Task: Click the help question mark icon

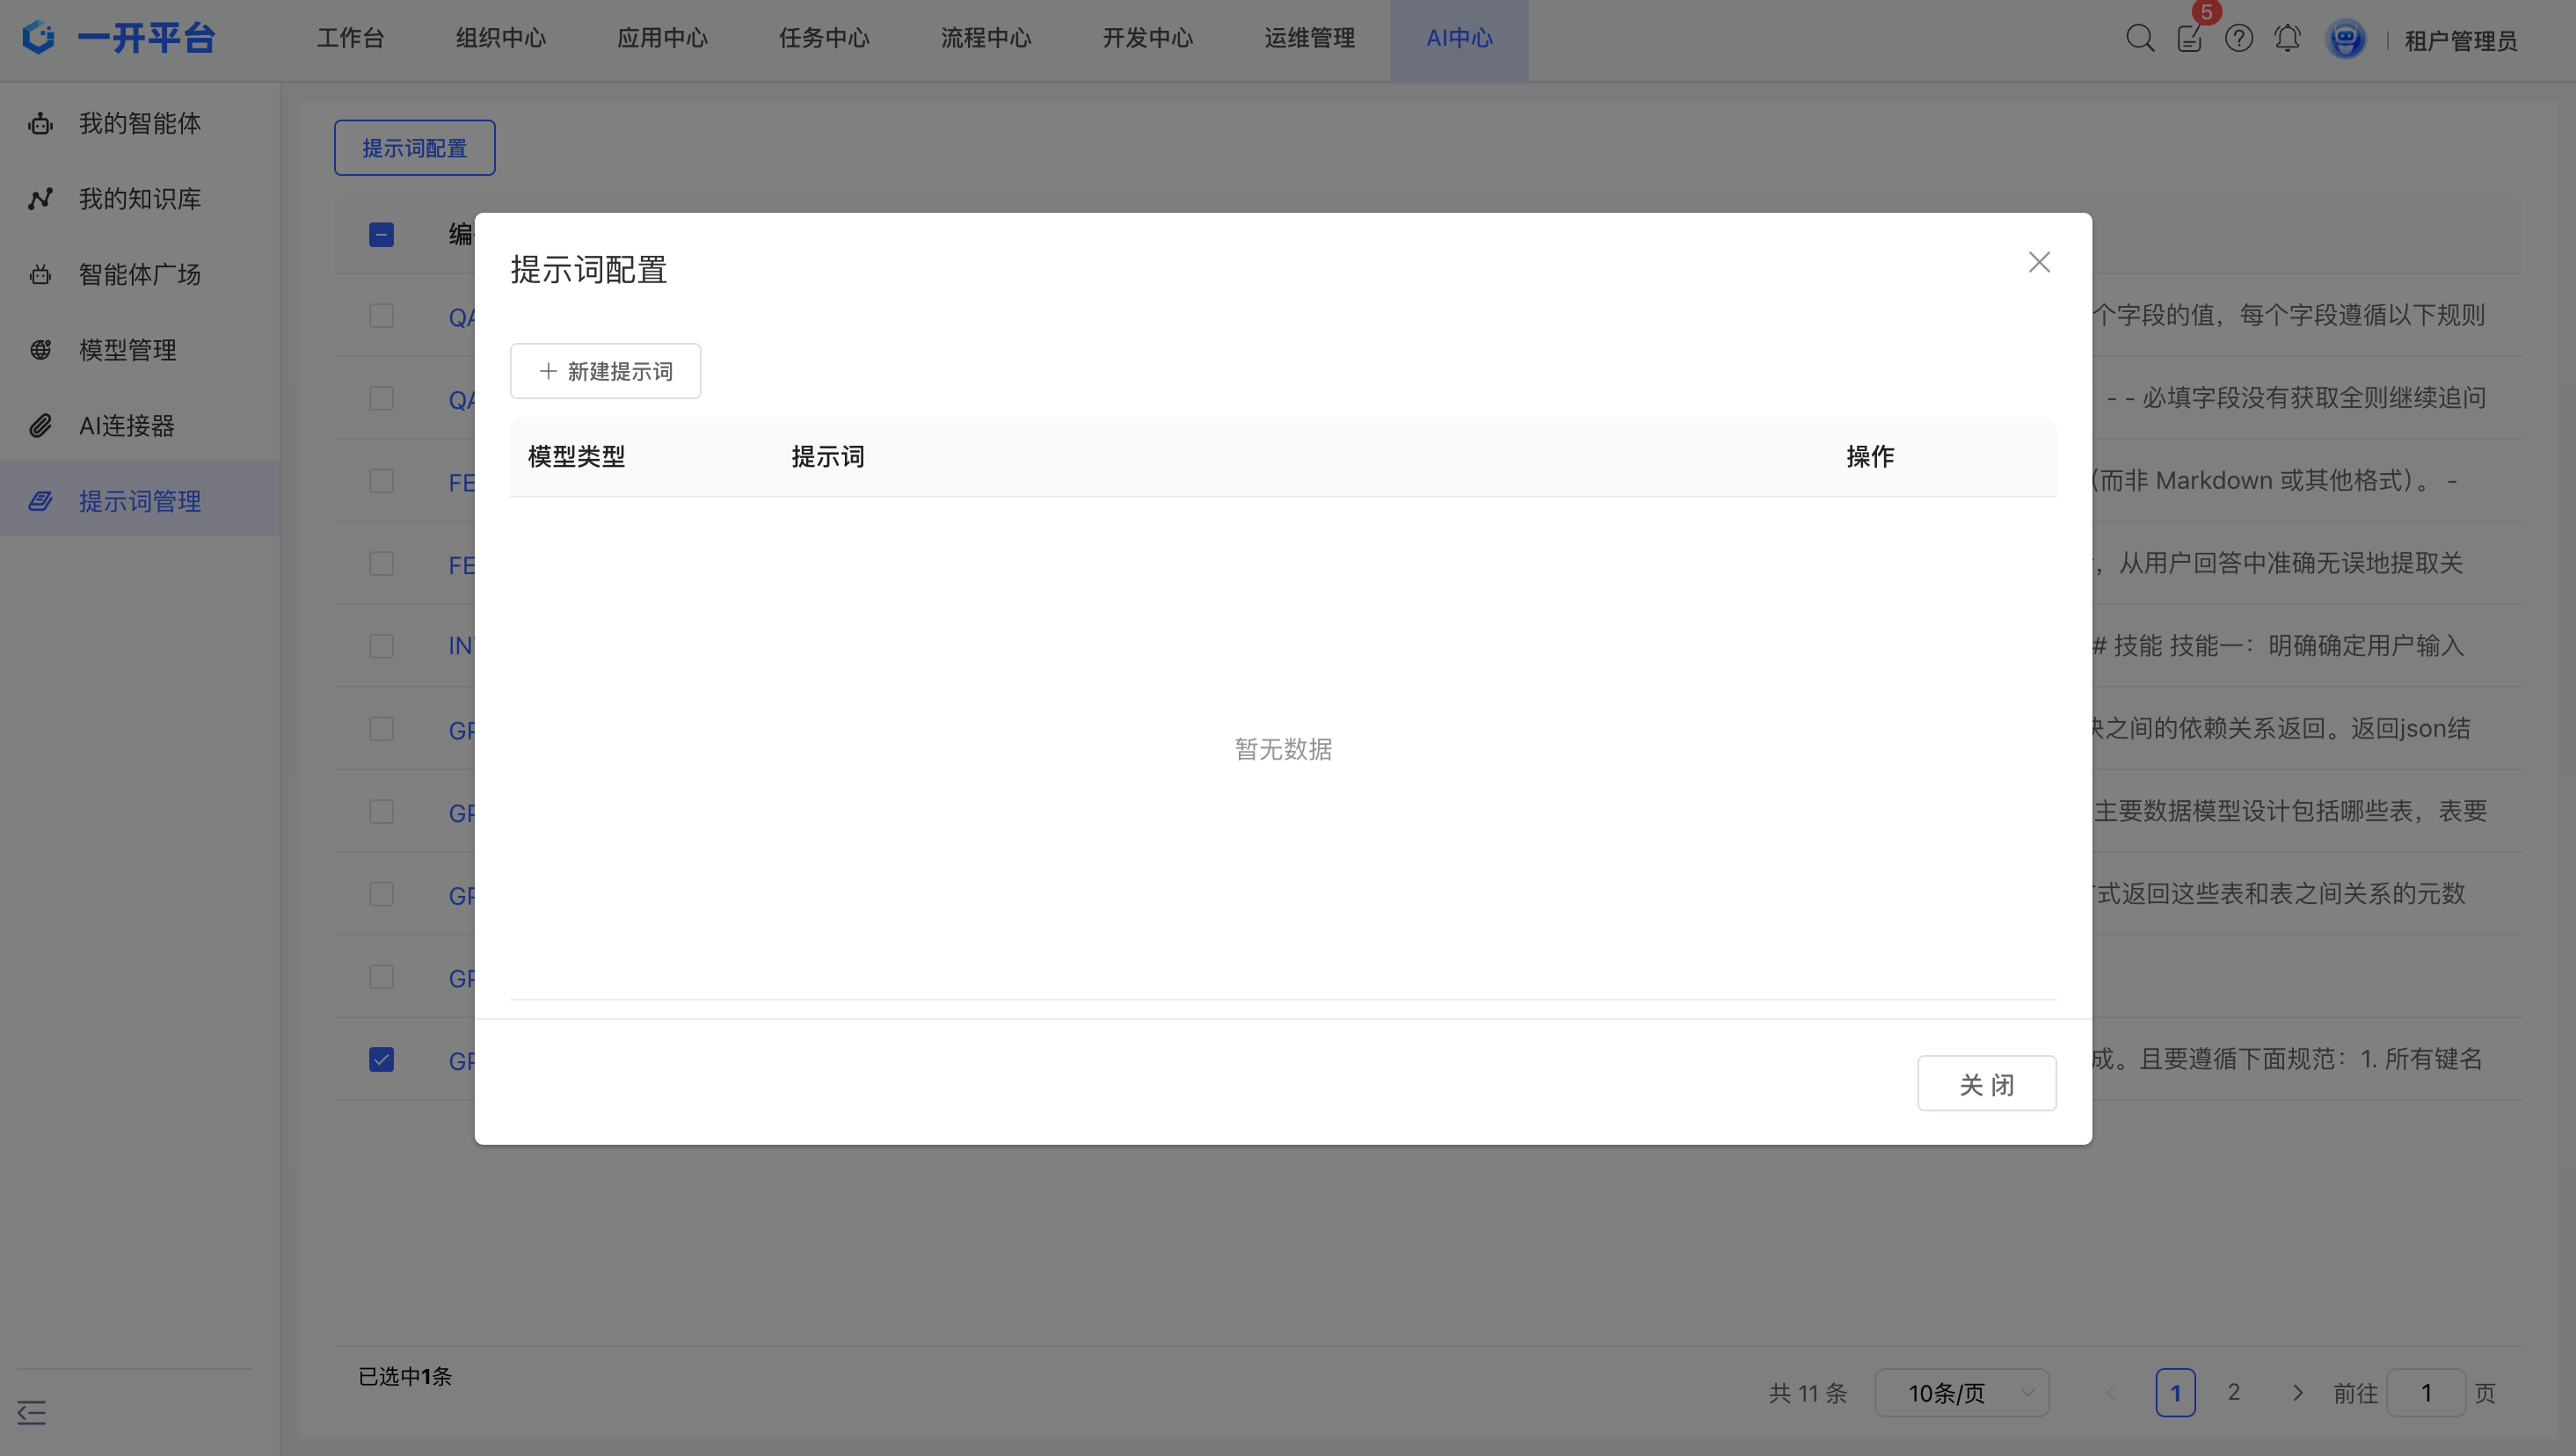Action: 2238,38
